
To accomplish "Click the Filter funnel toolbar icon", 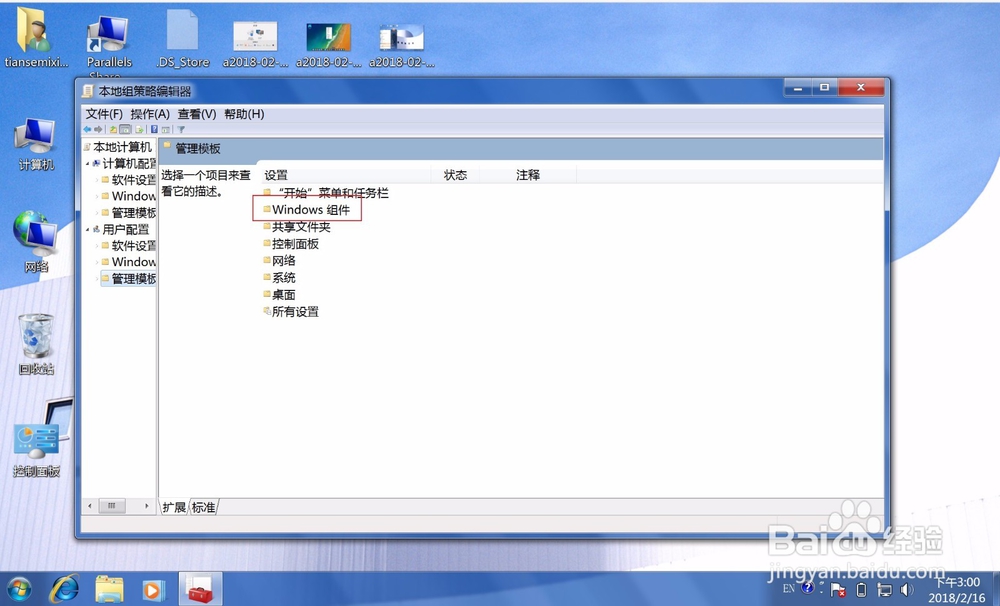I will click(181, 129).
